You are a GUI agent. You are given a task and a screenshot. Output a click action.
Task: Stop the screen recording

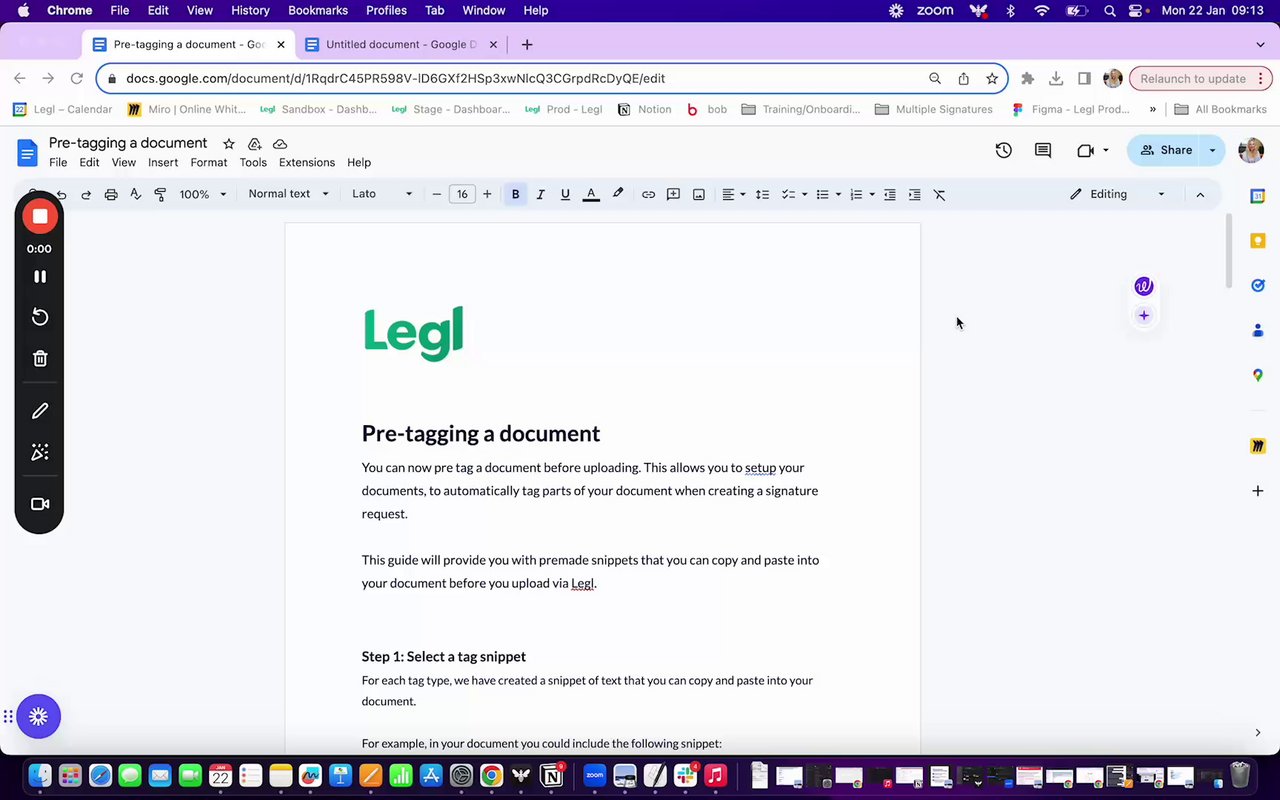click(x=40, y=216)
